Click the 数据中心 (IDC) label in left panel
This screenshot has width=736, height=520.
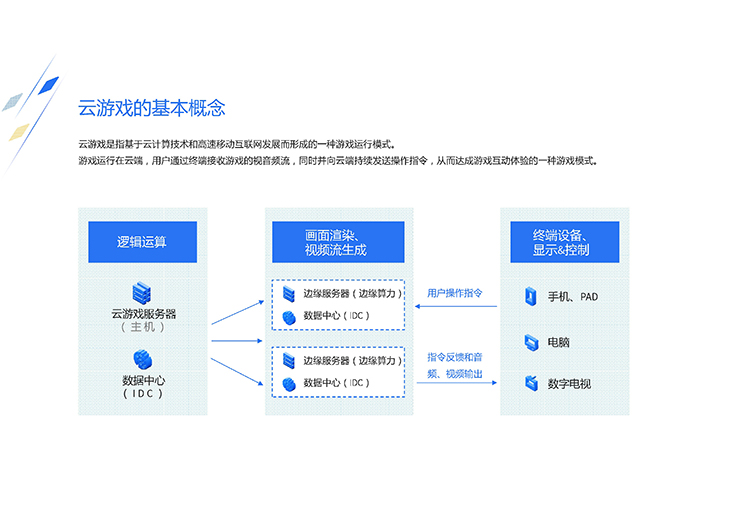click(x=143, y=387)
